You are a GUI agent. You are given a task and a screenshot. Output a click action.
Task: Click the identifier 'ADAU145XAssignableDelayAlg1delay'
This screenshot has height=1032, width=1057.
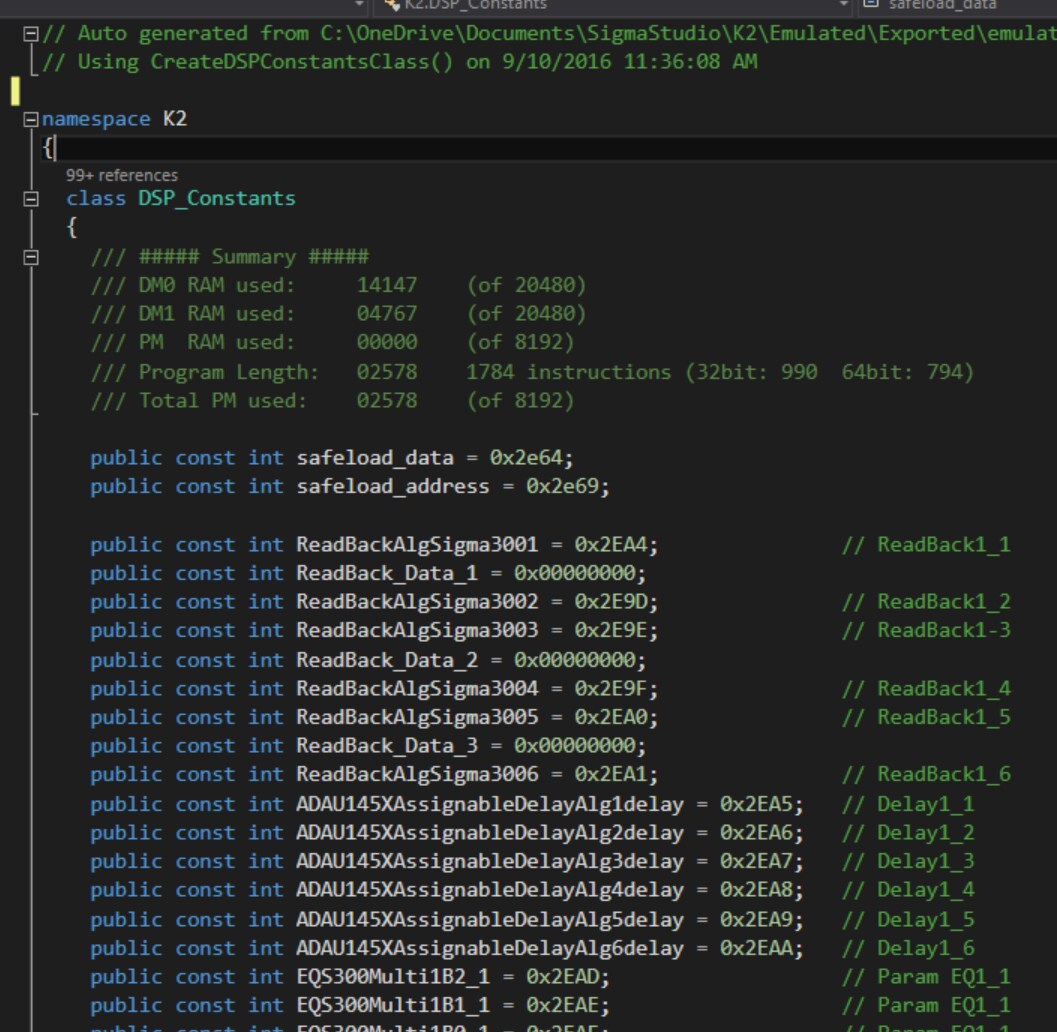490,805
